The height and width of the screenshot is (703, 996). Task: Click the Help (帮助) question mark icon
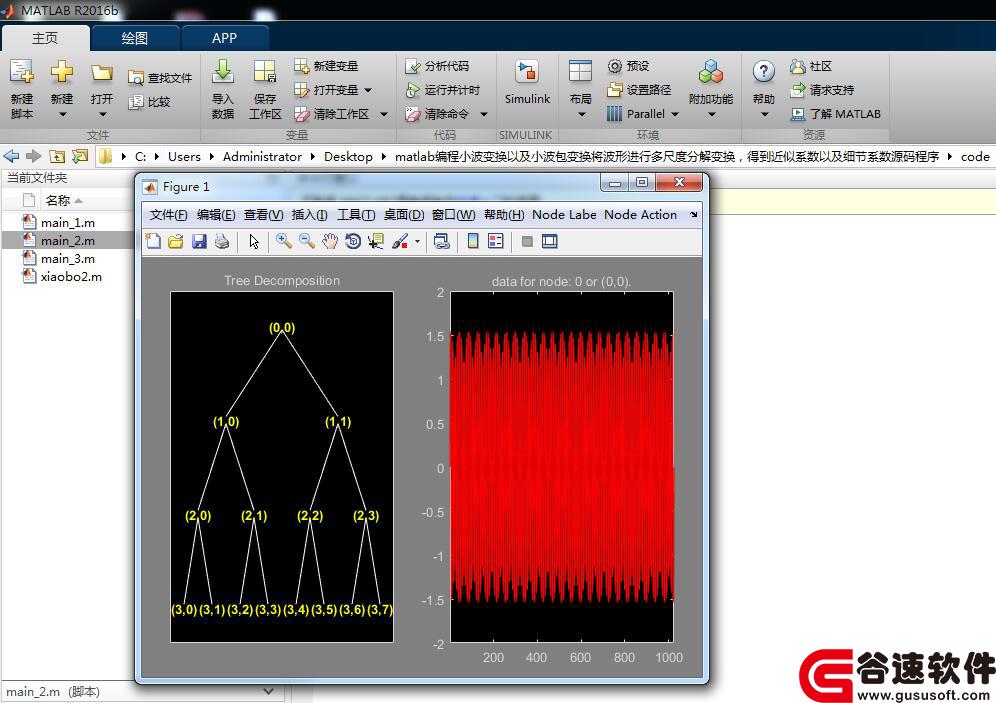click(x=764, y=71)
